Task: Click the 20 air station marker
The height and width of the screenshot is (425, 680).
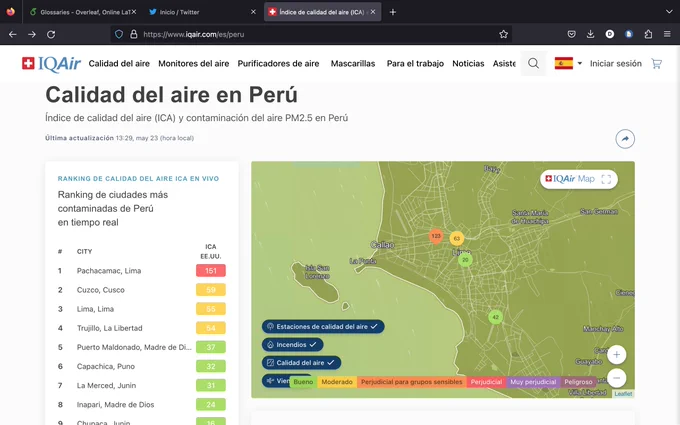Action: (x=465, y=260)
